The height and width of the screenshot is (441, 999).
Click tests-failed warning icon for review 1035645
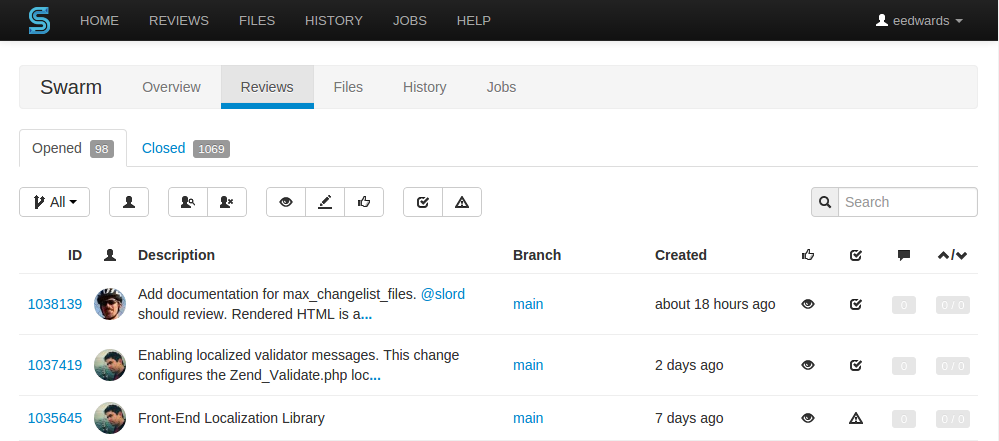(x=856, y=418)
